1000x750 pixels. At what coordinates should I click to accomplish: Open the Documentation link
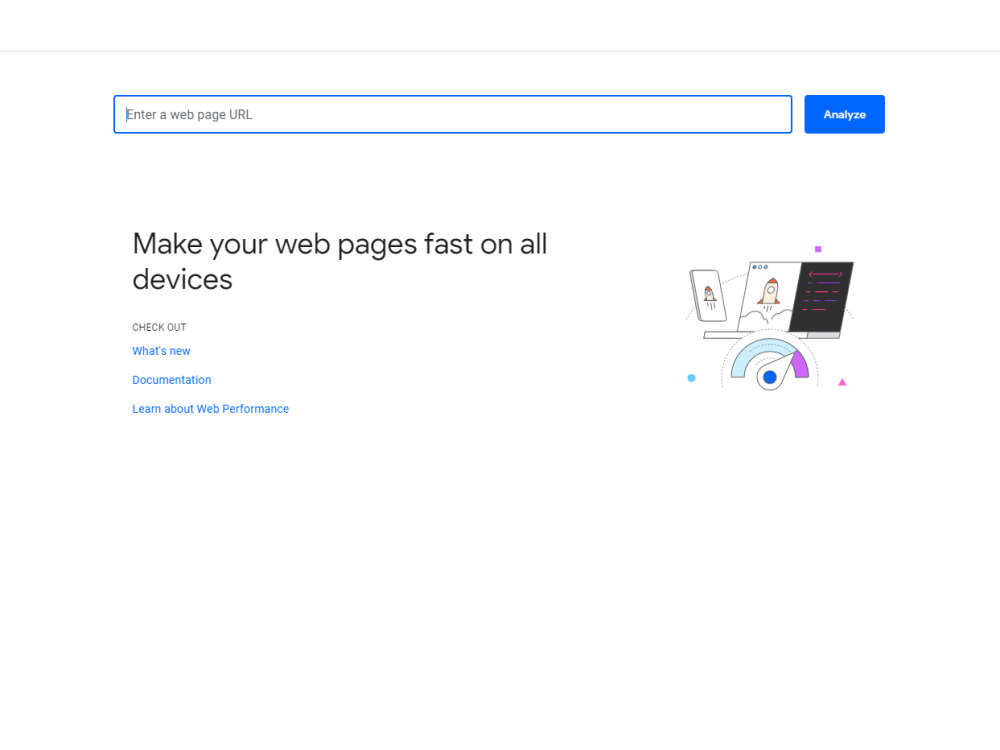click(x=172, y=380)
